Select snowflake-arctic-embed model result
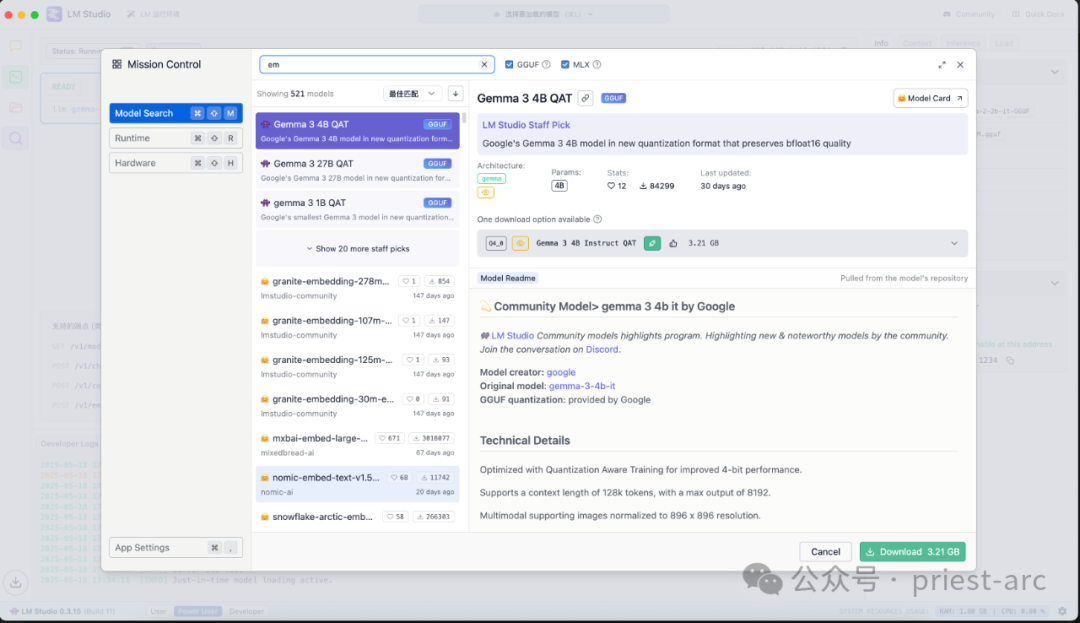Image resolution: width=1080 pixels, height=623 pixels. click(357, 518)
